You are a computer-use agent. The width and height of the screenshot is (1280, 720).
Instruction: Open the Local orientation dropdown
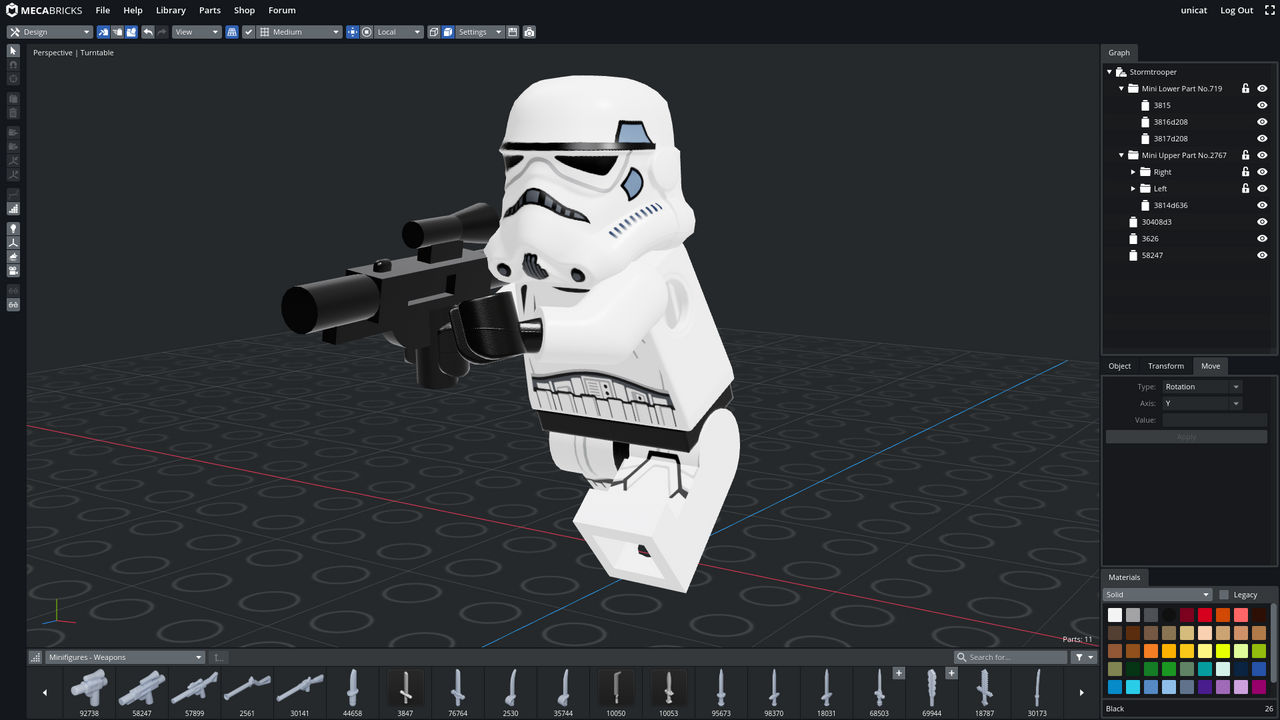coord(399,32)
